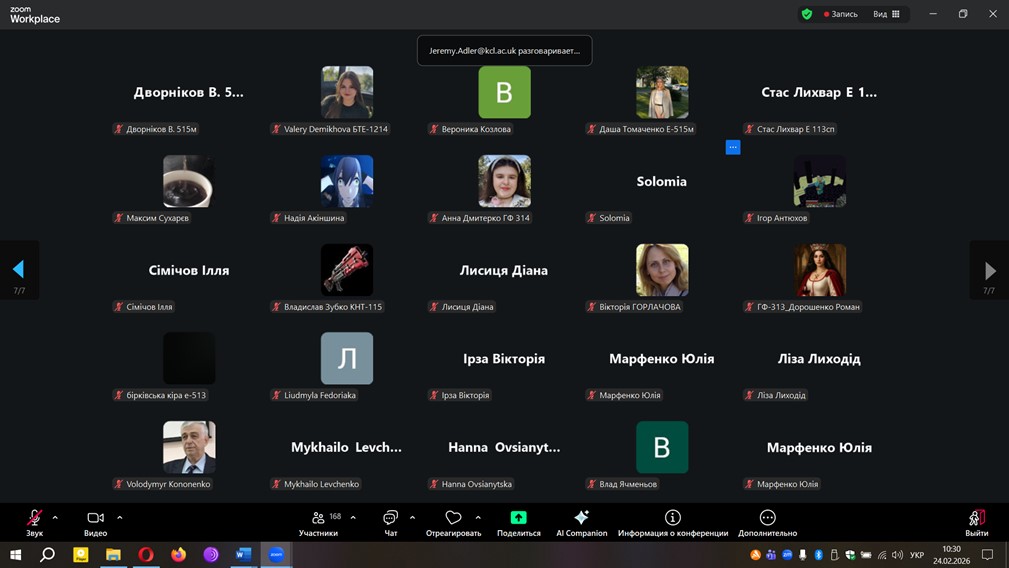Expand the arrow next to Отреагировать

(x=478, y=517)
